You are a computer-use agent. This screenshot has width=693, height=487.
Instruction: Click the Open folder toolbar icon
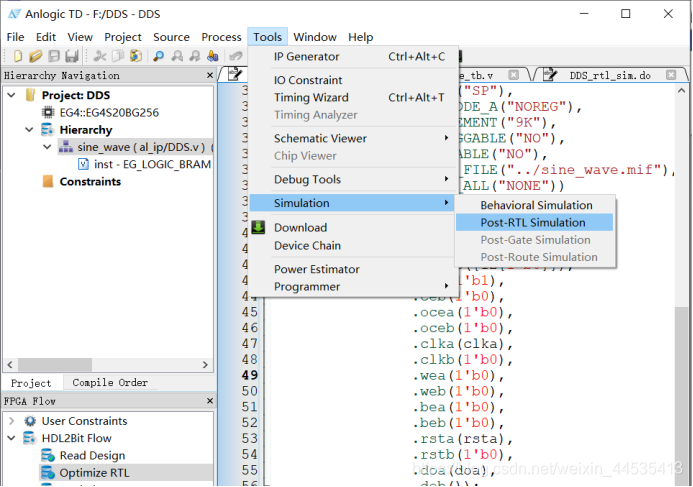(x=35, y=56)
